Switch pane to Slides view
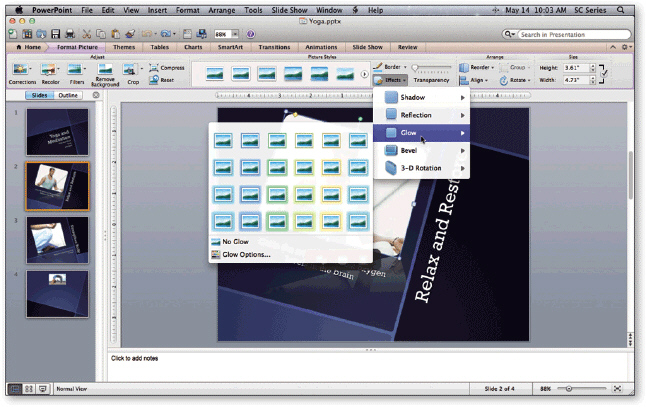The width and height of the screenshot is (646, 407). click(40, 95)
